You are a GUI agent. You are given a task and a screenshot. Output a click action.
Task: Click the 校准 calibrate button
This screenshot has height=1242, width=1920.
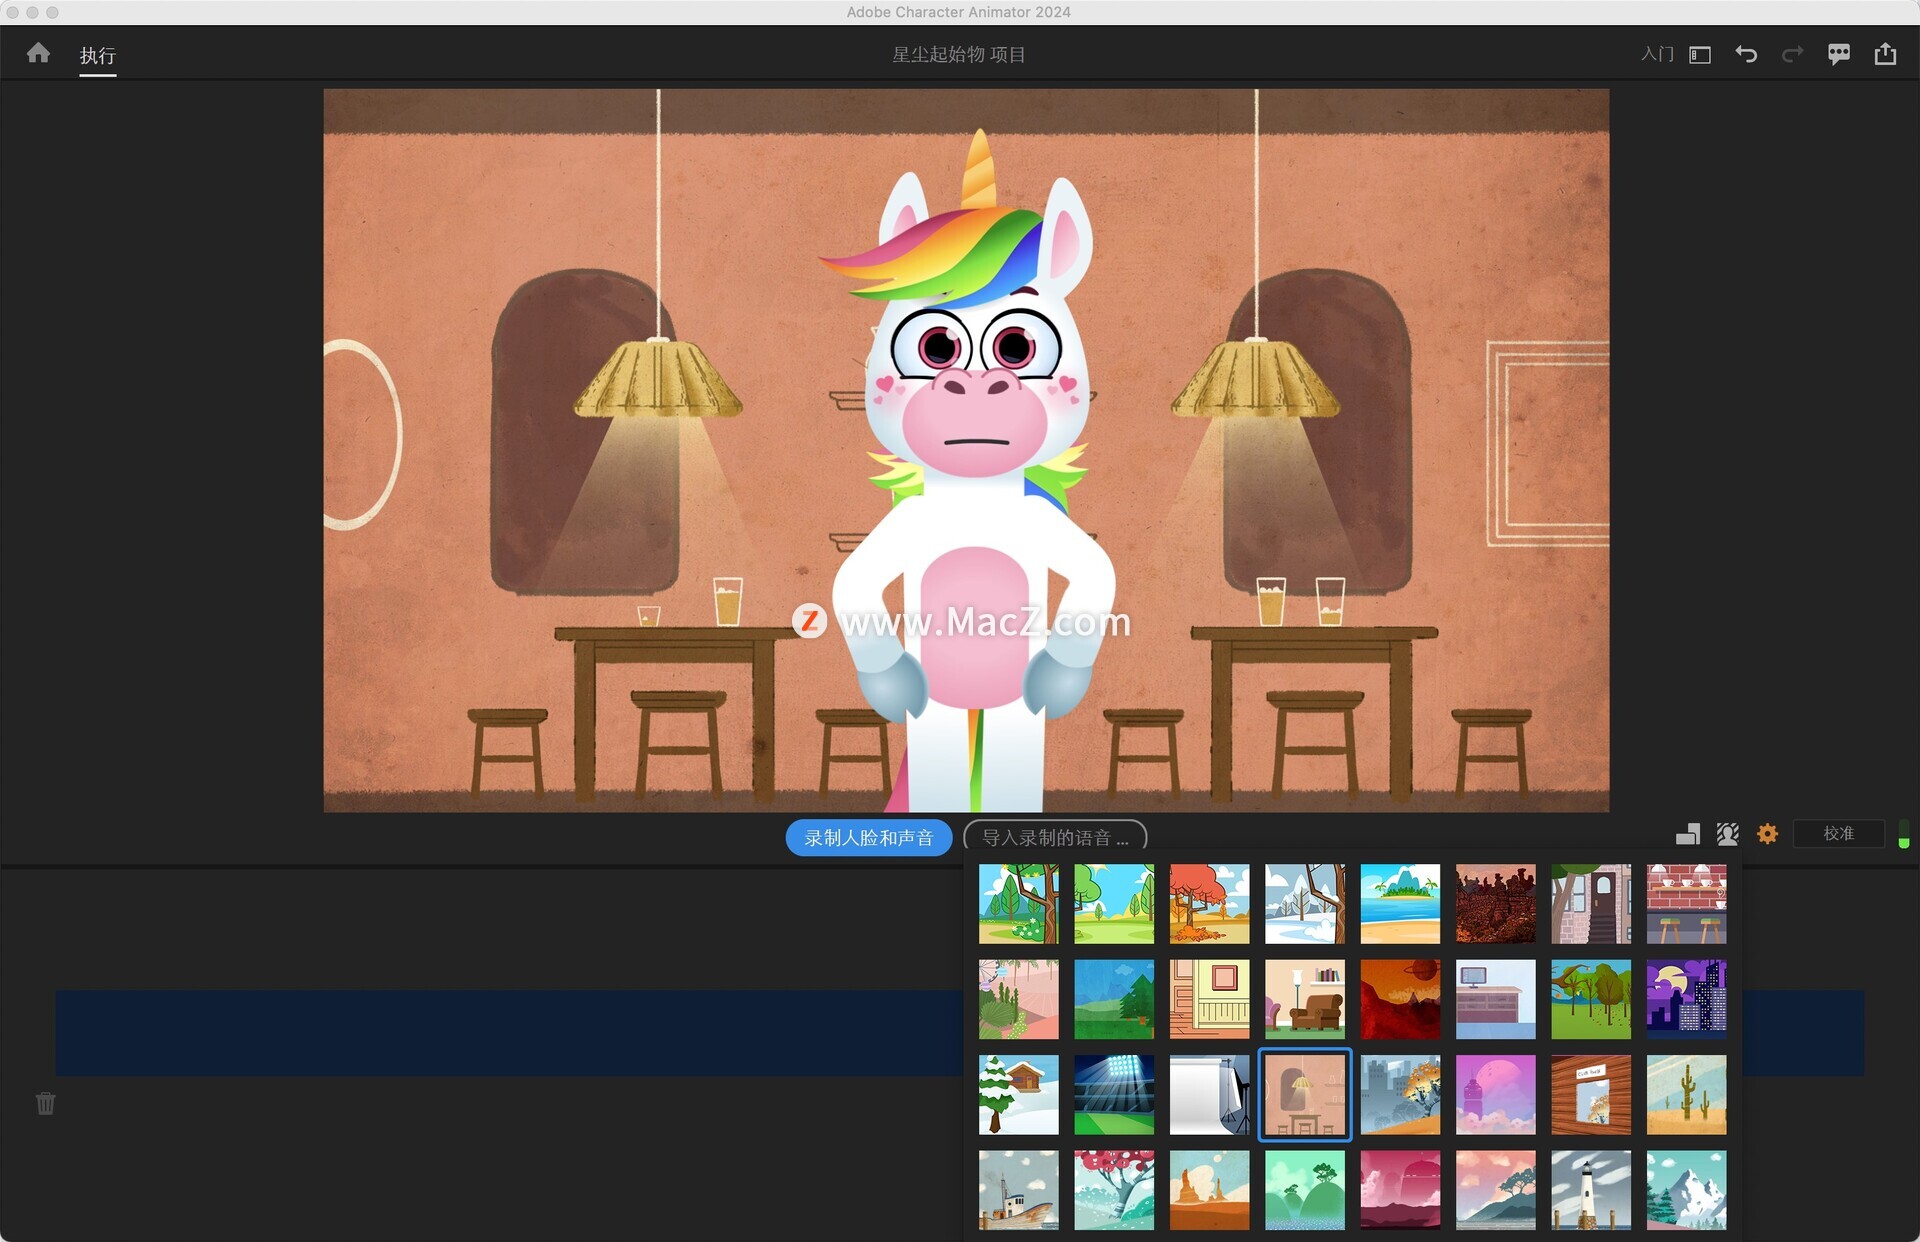1838,834
